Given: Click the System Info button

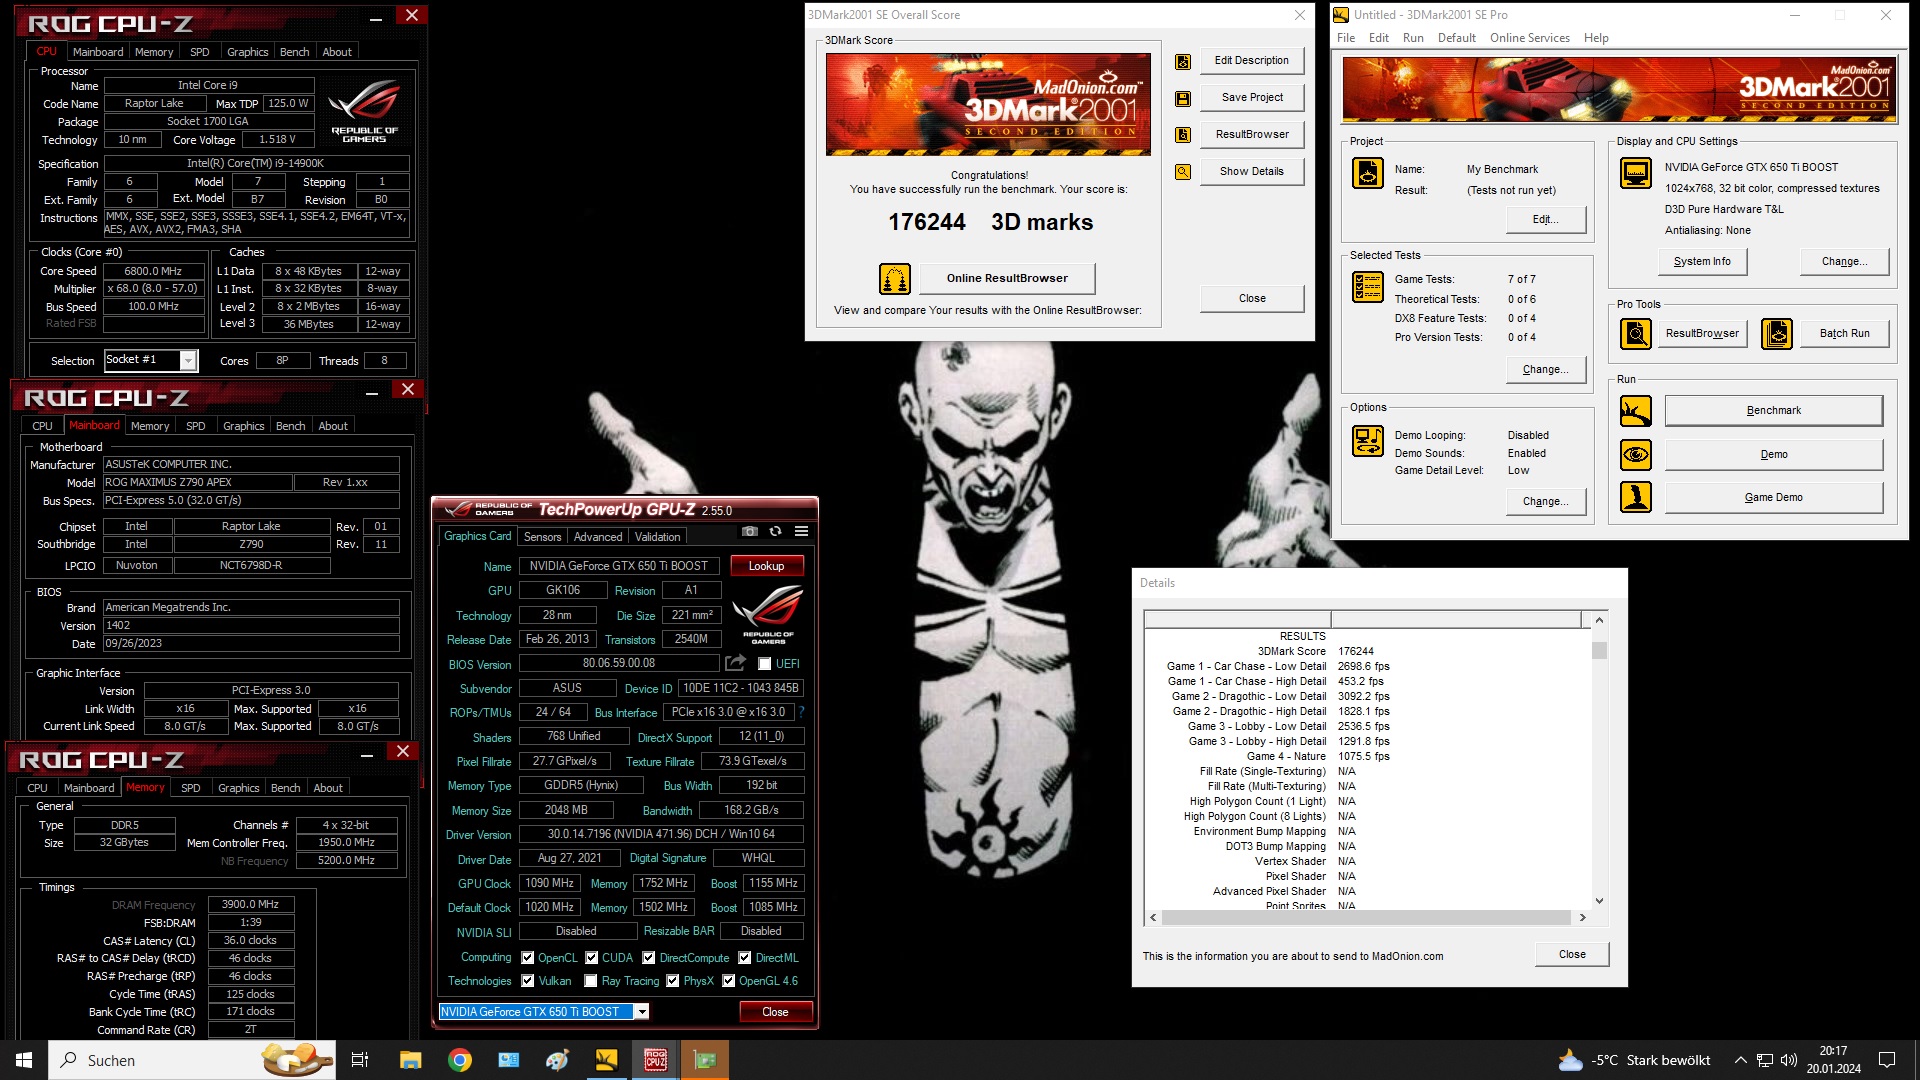Looking at the screenshot, I should click(1702, 261).
